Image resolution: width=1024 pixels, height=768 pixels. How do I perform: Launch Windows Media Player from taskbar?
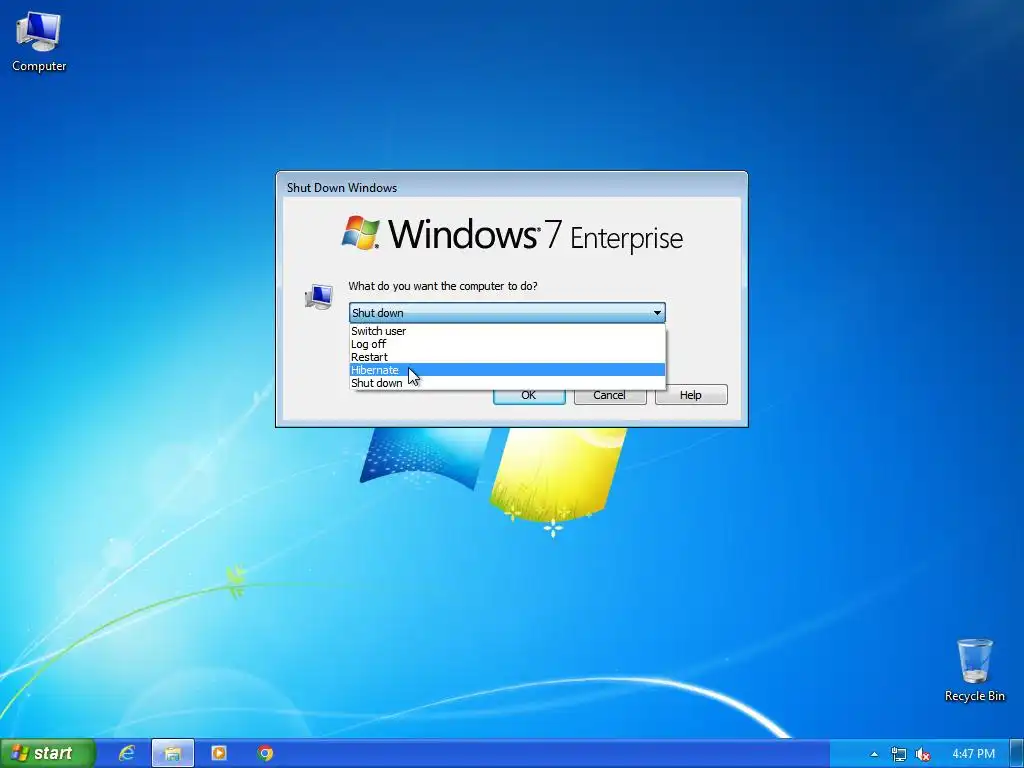click(x=219, y=754)
